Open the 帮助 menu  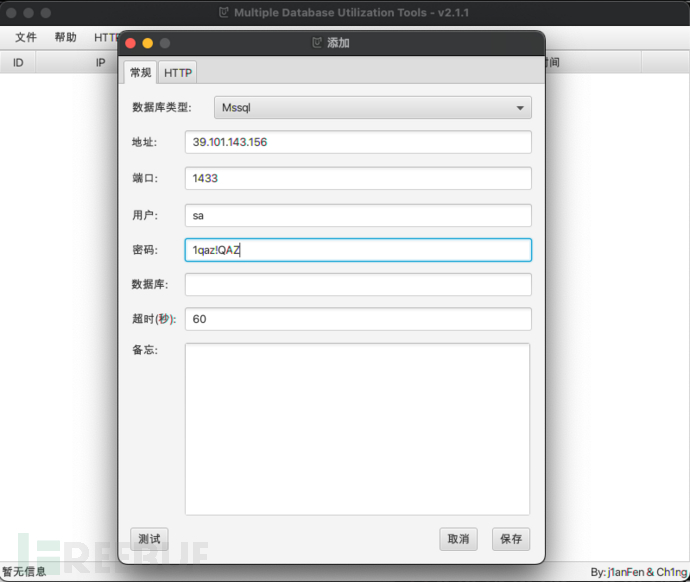tap(65, 37)
